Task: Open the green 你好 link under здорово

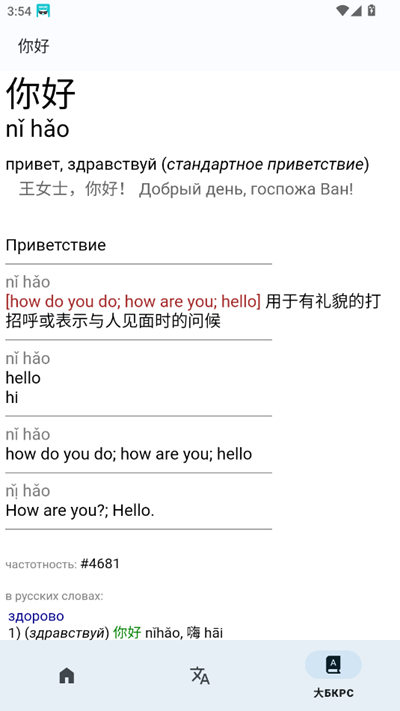Action: (127, 632)
